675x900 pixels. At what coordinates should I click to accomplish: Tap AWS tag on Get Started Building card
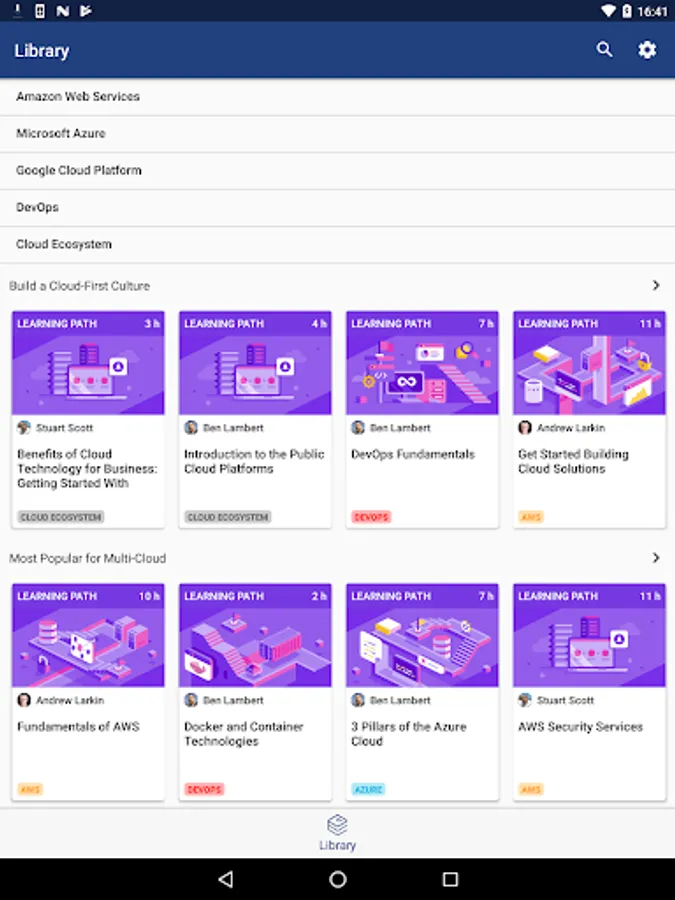531,517
